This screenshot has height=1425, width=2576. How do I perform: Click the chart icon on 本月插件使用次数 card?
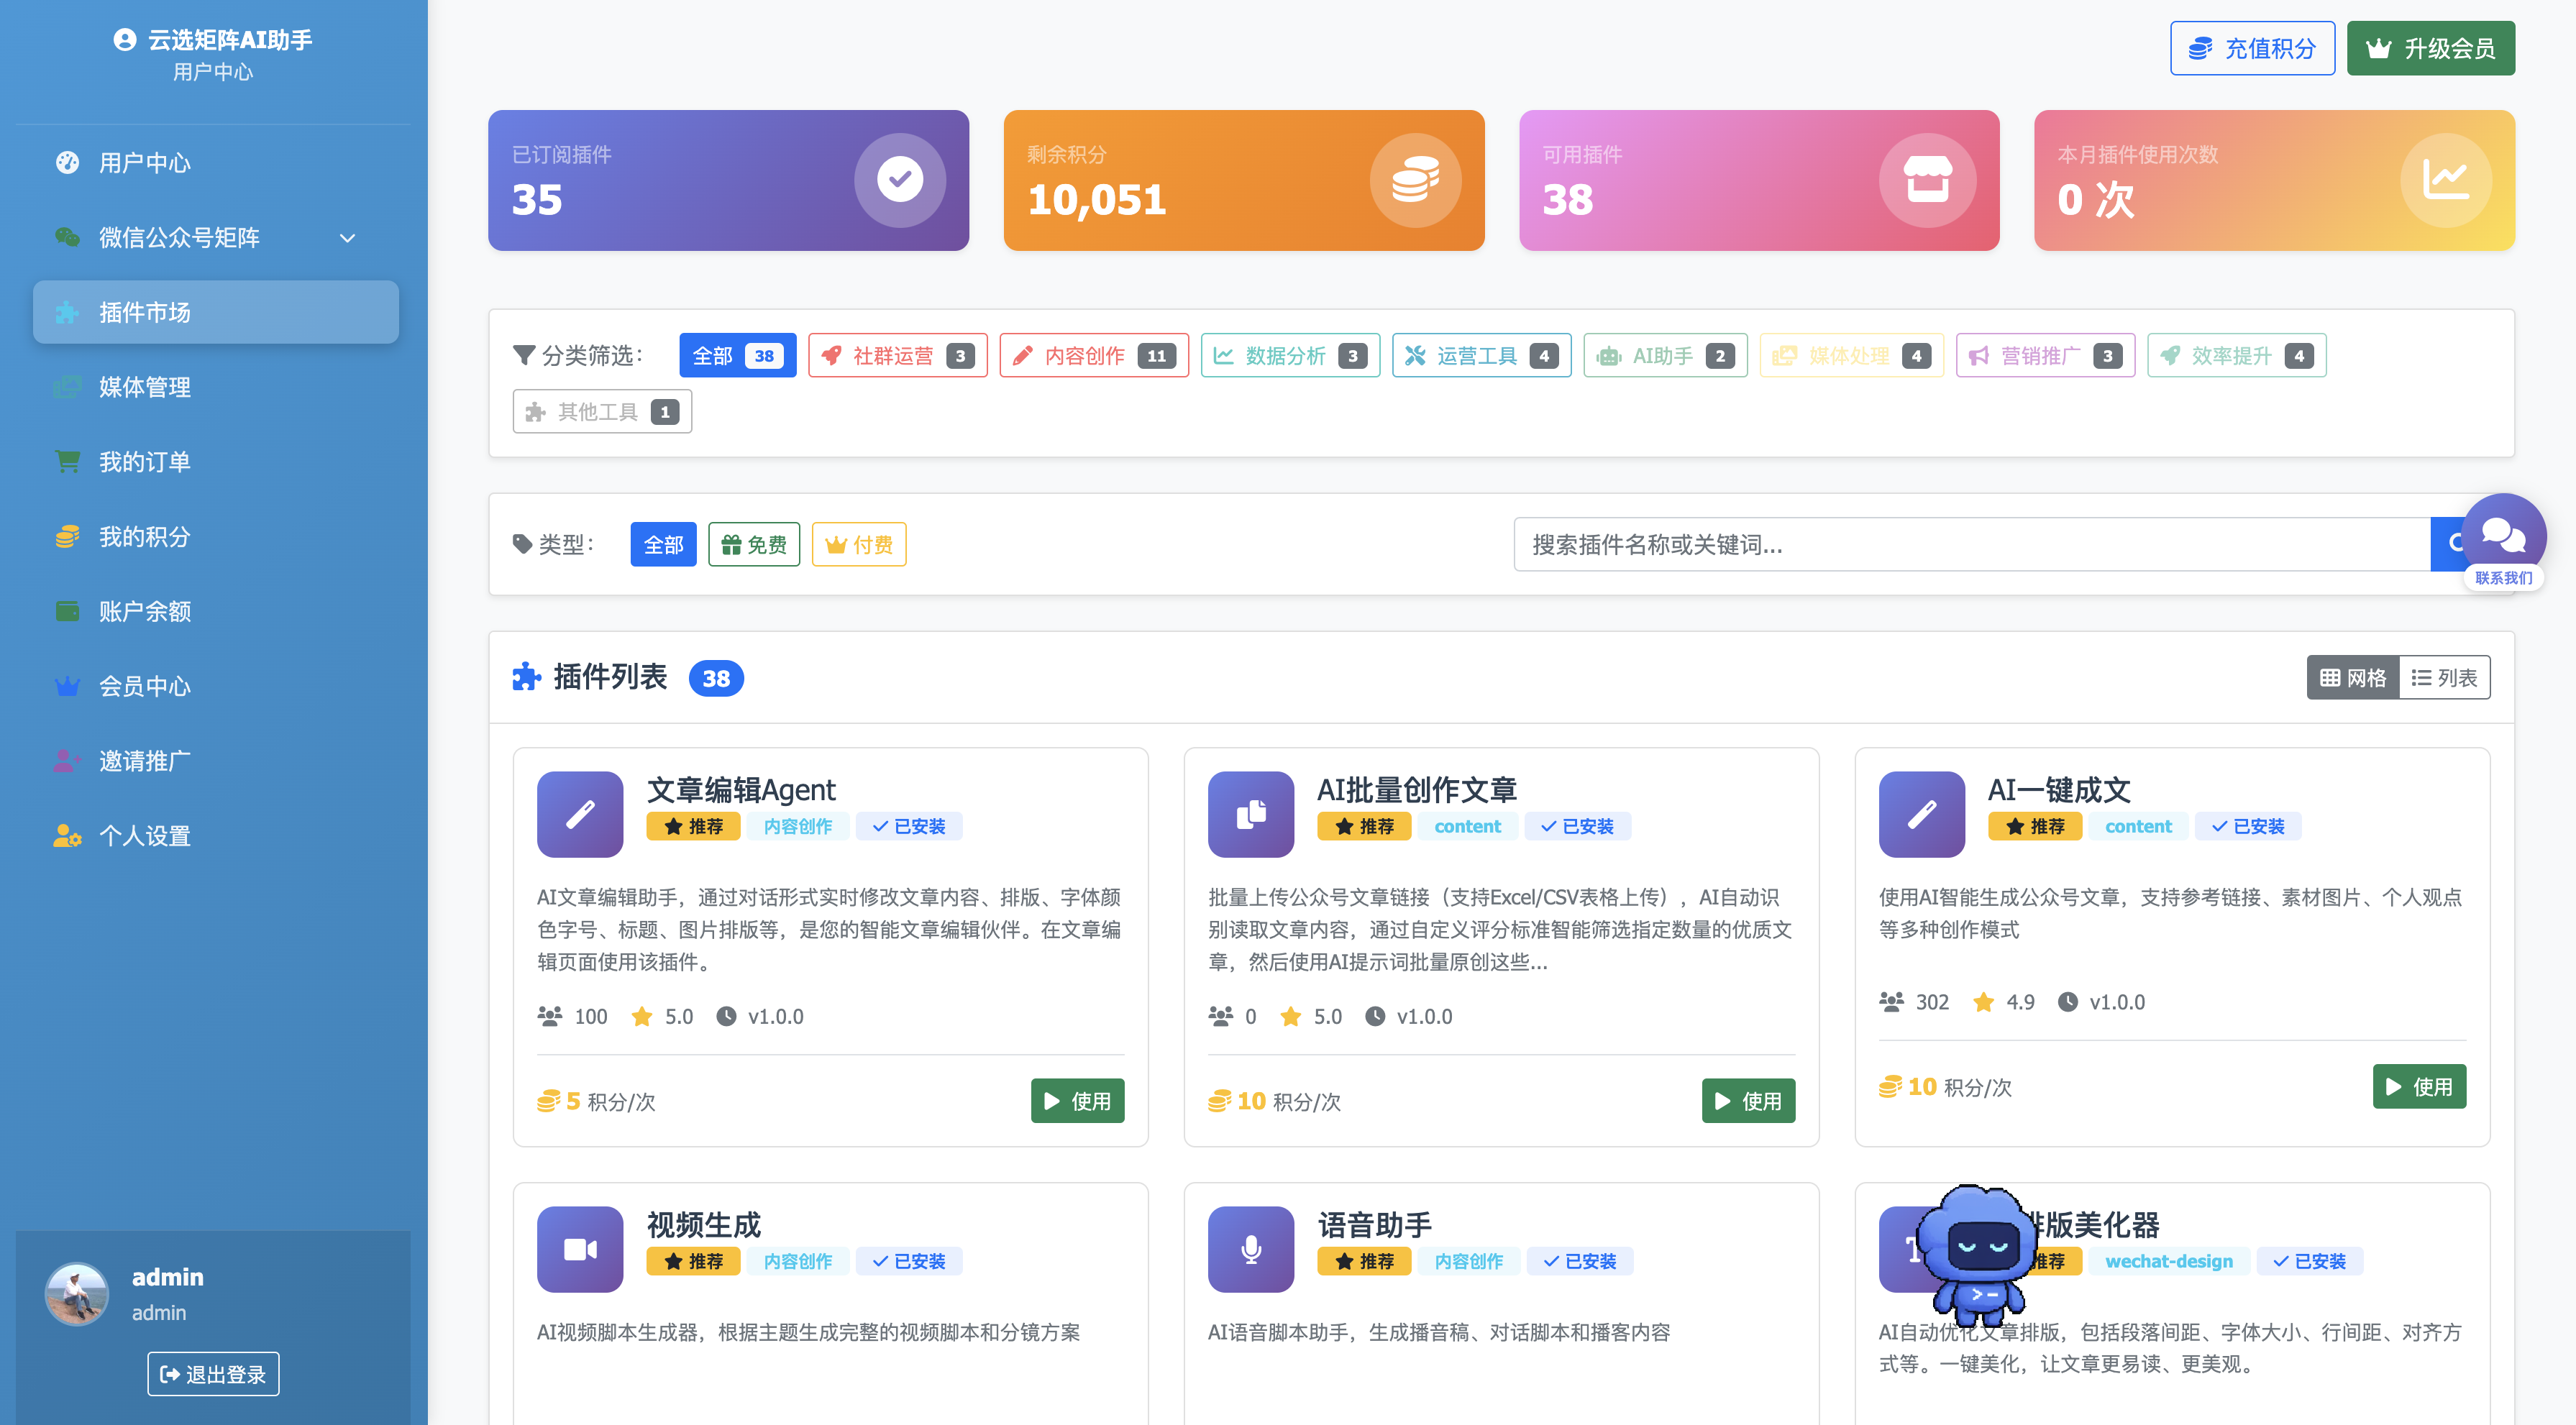tap(2445, 180)
